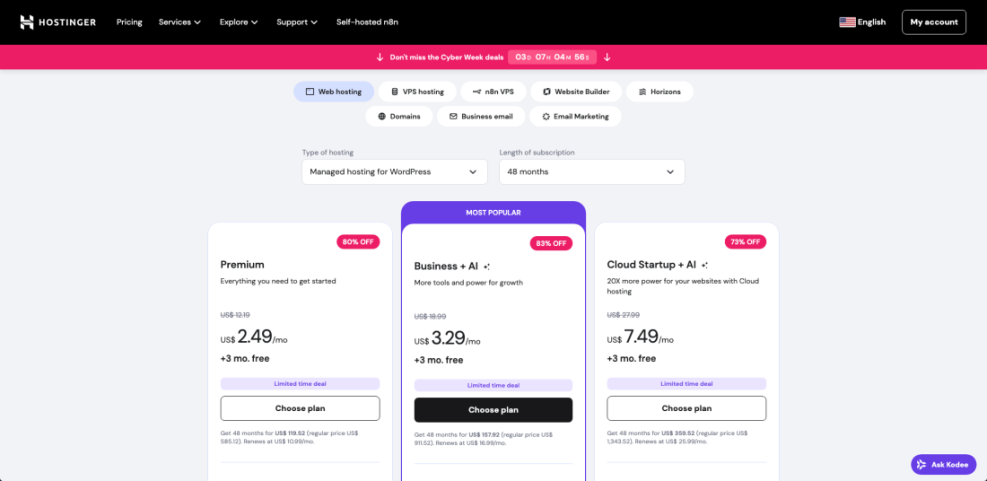Click the US flag language icon
The height and width of the screenshot is (481, 987).
click(x=847, y=22)
